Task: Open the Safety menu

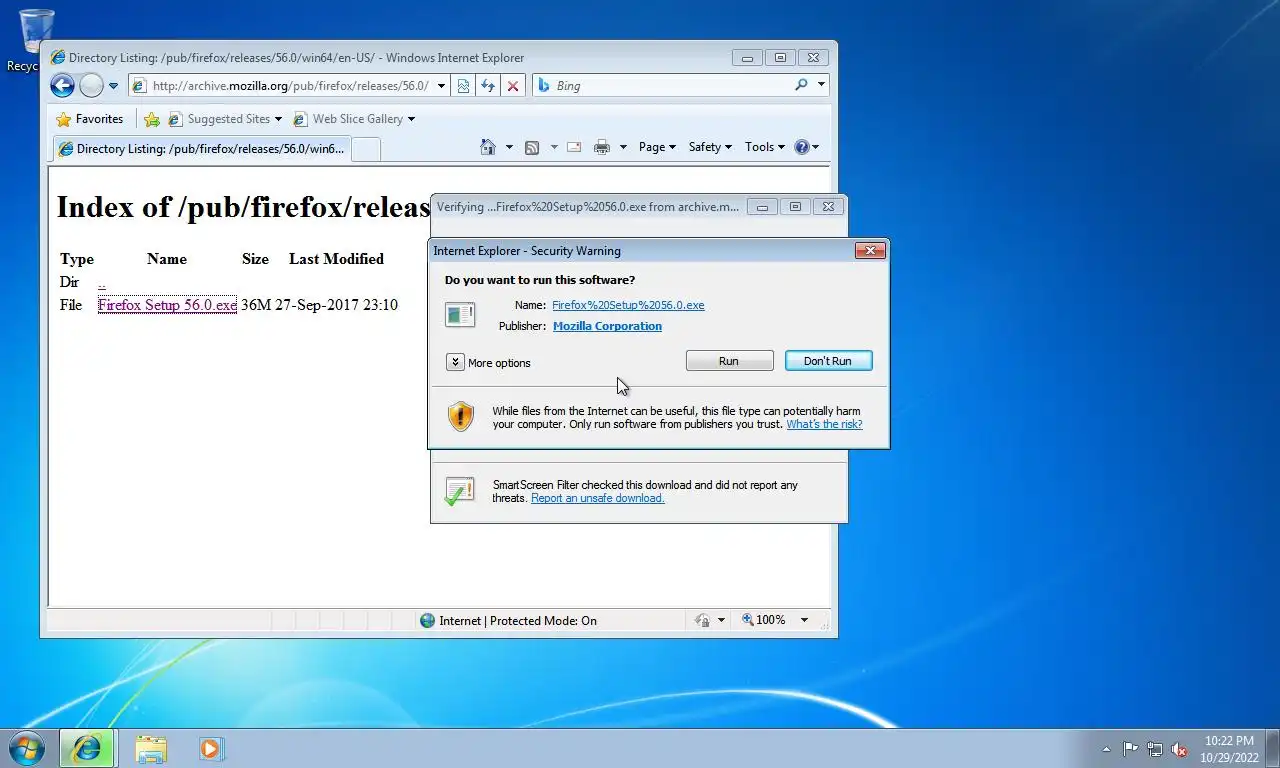Action: pos(710,147)
